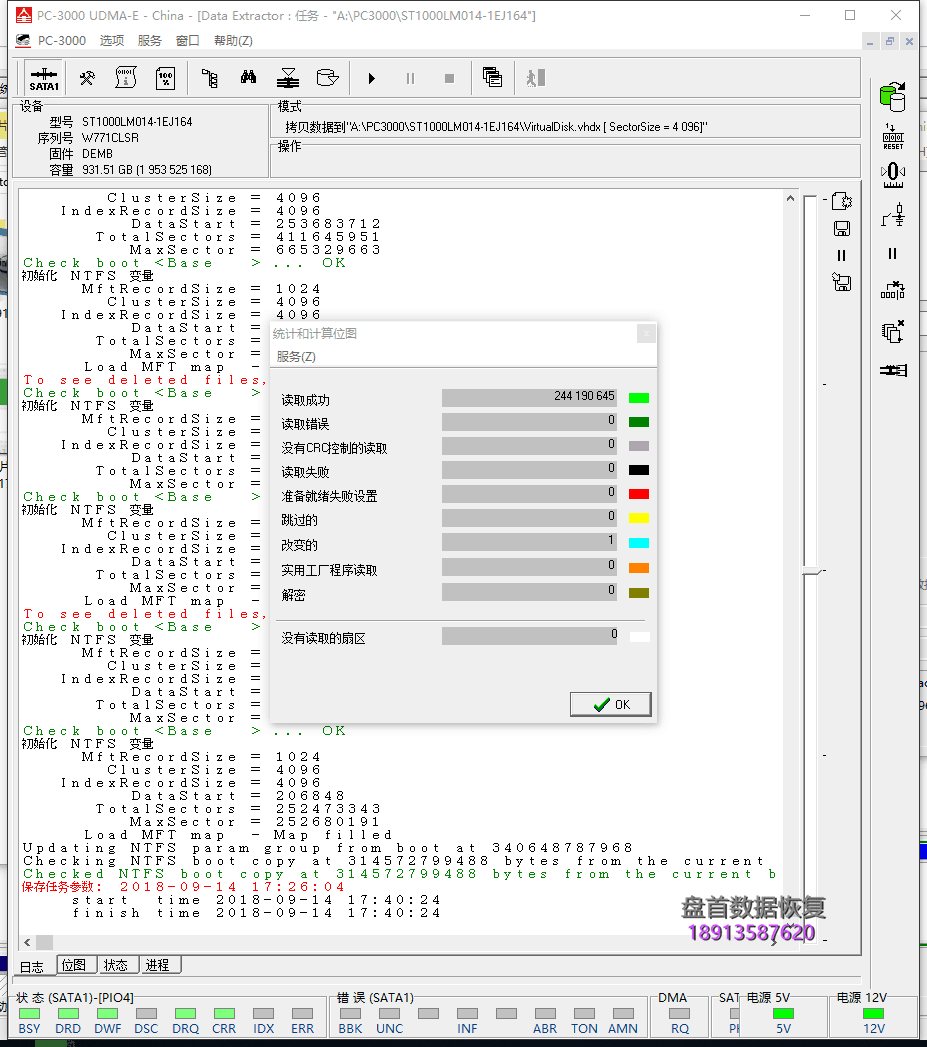Switch to the 位图 tab
Screen dimensions: 927x1047
pos(75,964)
